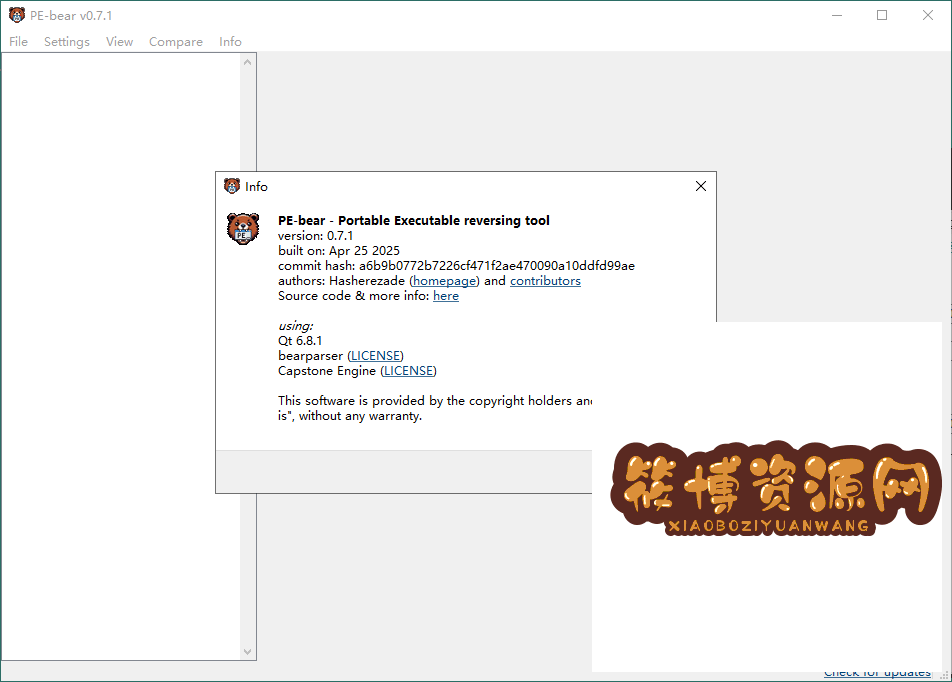
Task: Open the View menu
Action: pos(119,41)
